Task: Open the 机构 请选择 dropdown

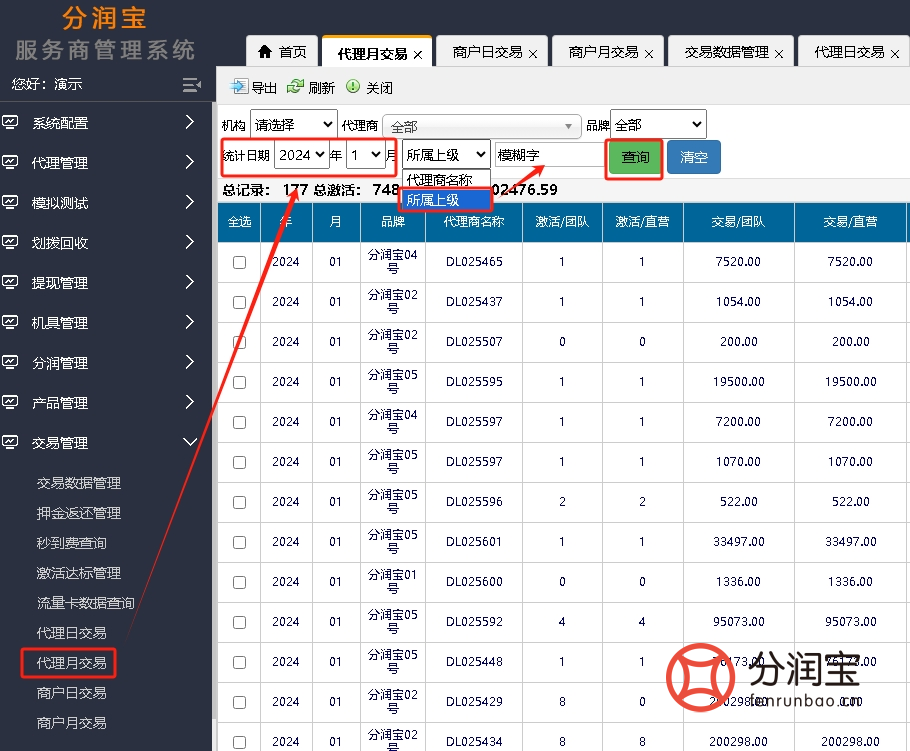Action: [294, 124]
